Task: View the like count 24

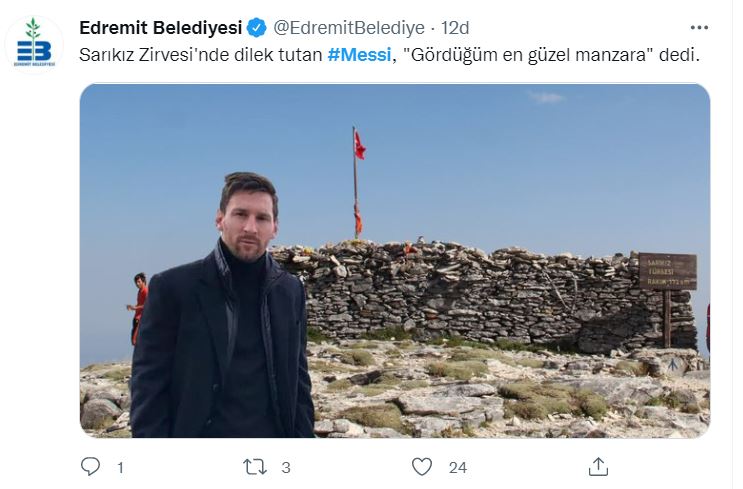Action: (458, 468)
